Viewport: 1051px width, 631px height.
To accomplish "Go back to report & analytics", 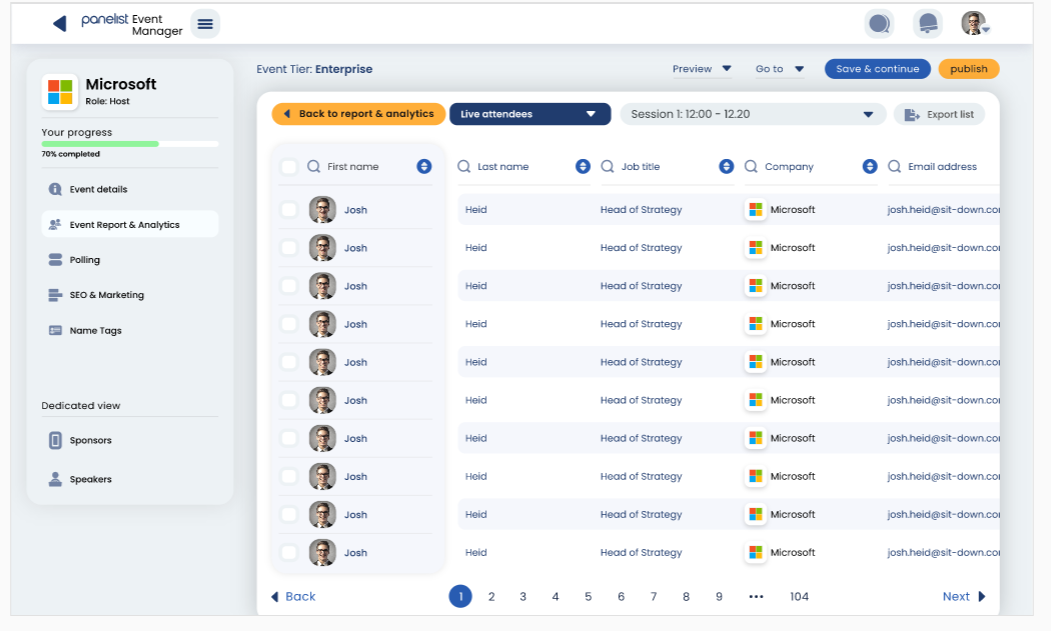I will pos(359,114).
